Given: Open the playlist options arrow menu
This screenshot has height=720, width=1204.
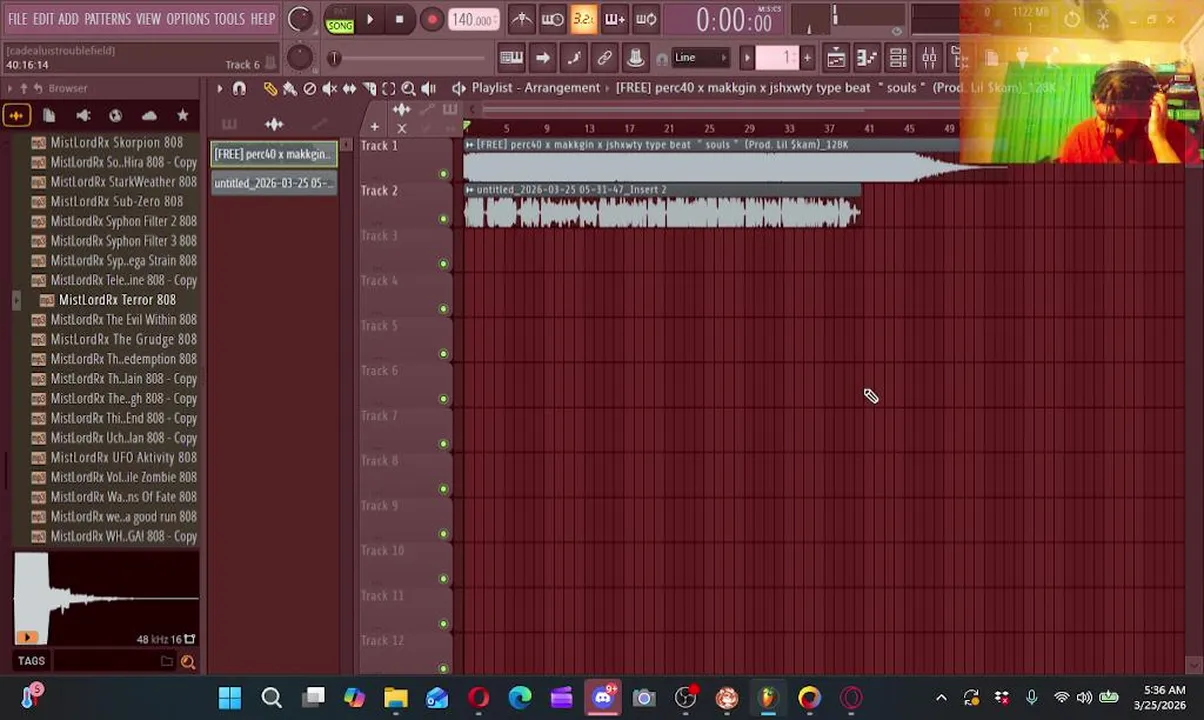Looking at the screenshot, I should click(219, 89).
